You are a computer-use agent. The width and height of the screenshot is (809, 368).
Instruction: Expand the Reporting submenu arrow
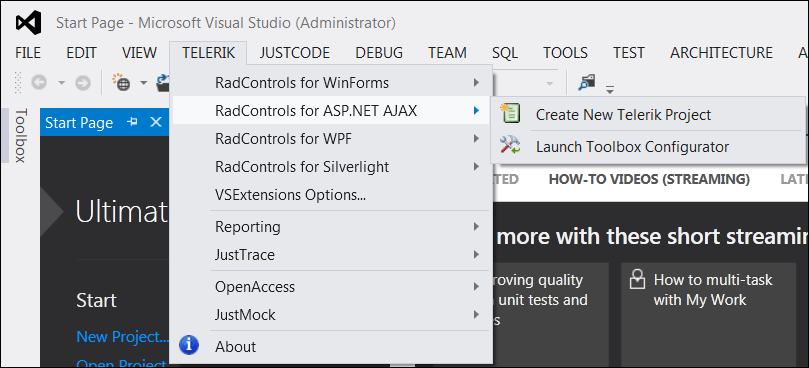tap(476, 227)
